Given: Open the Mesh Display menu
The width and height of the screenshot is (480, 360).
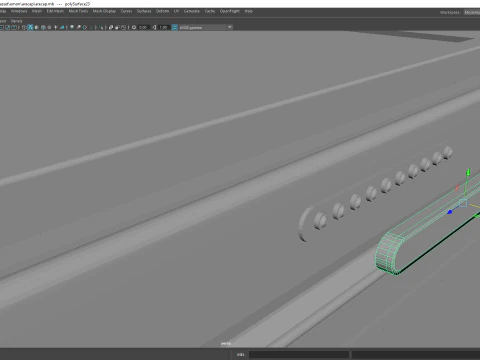Looking at the screenshot, I should coord(104,11).
